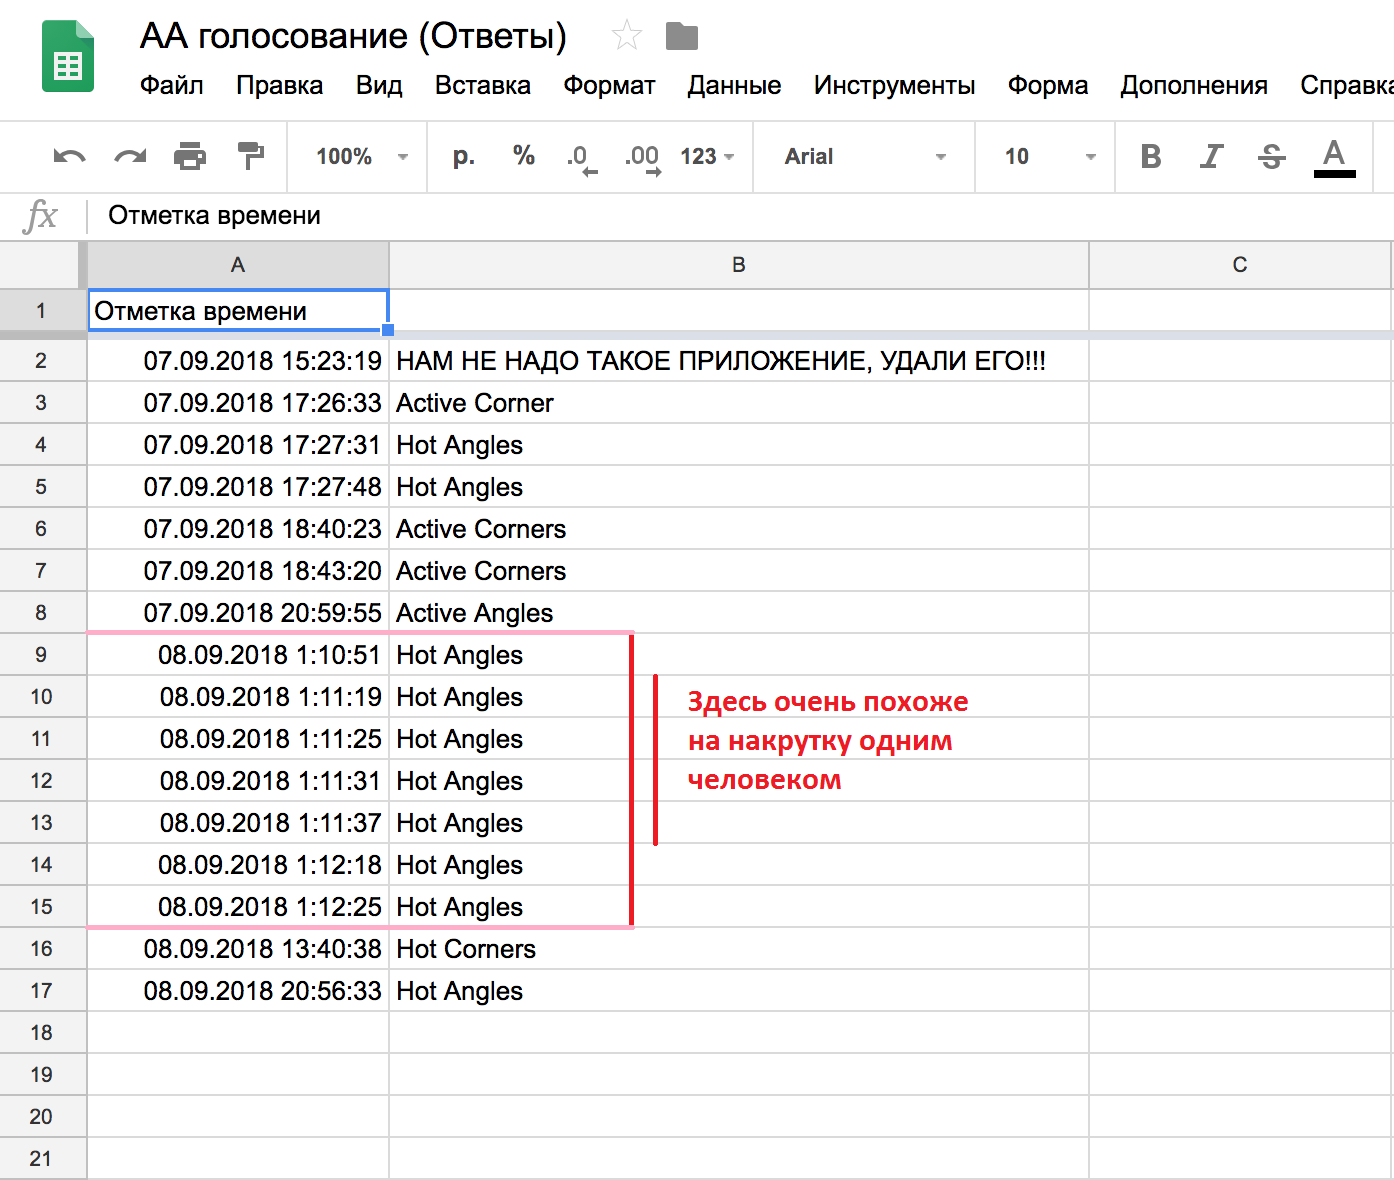Select column B header
The width and height of the screenshot is (1394, 1180).
point(738,265)
